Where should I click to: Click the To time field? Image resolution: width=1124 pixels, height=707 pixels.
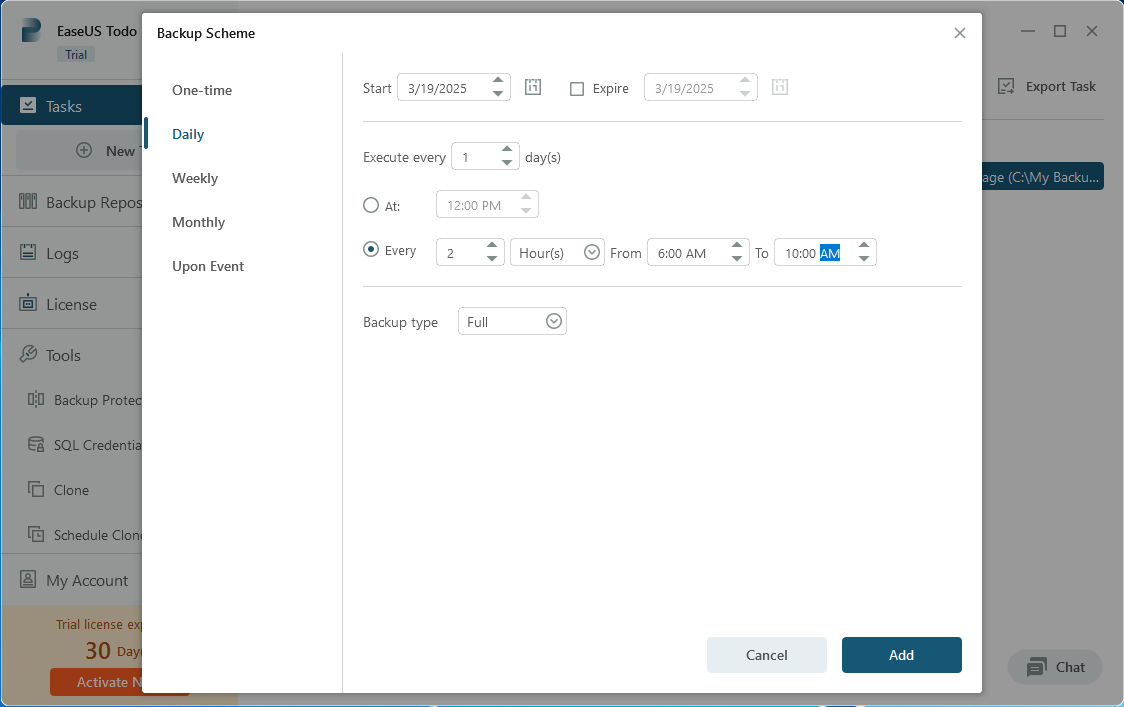click(x=825, y=252)
